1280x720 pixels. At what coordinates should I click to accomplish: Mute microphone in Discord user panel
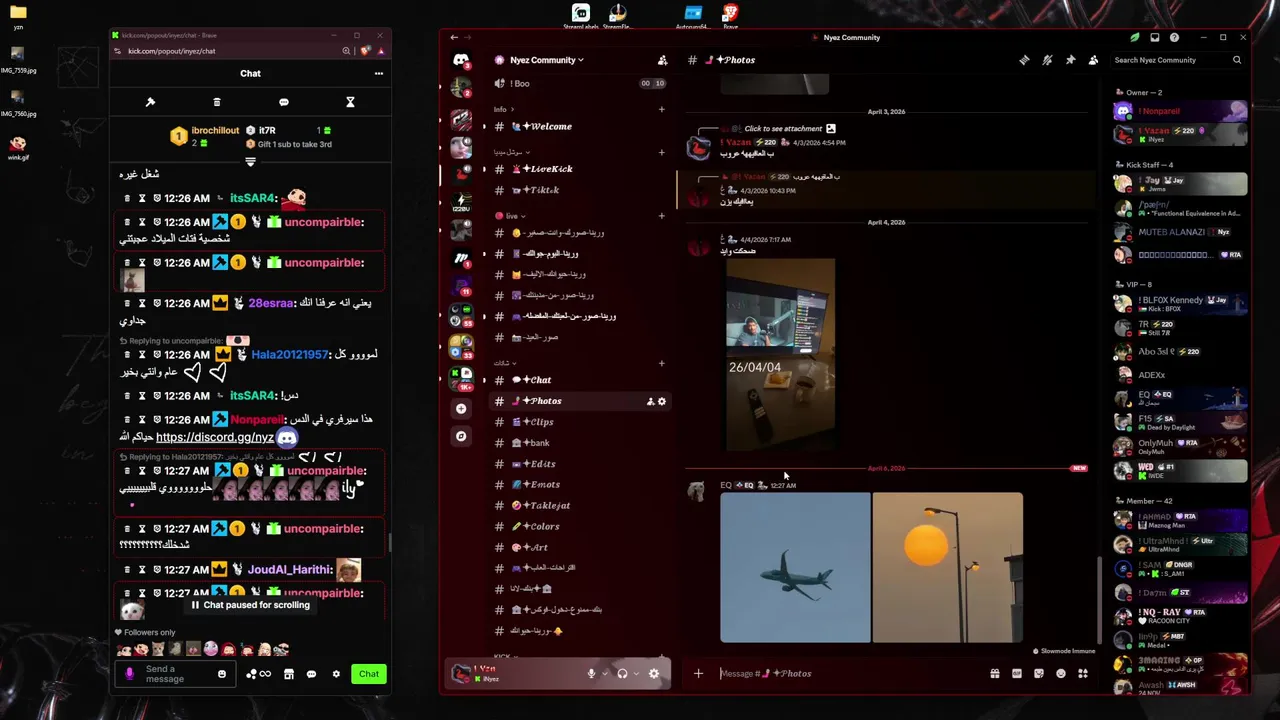pos(591,673)
